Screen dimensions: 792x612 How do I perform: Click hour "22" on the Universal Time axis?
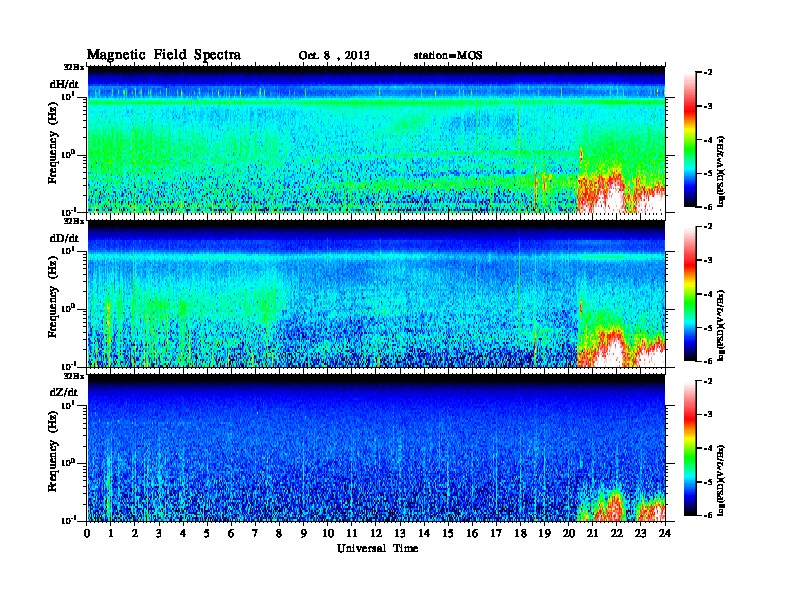pyautogui.click(x=616, y=533)
